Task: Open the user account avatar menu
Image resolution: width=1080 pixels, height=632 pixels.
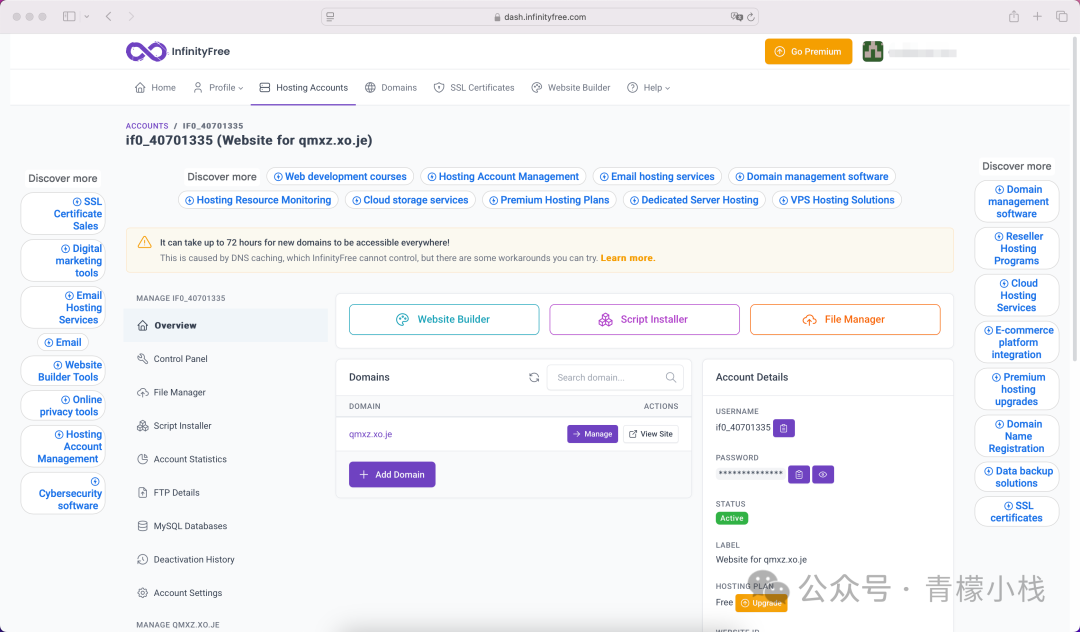Action: pos(873,52)
